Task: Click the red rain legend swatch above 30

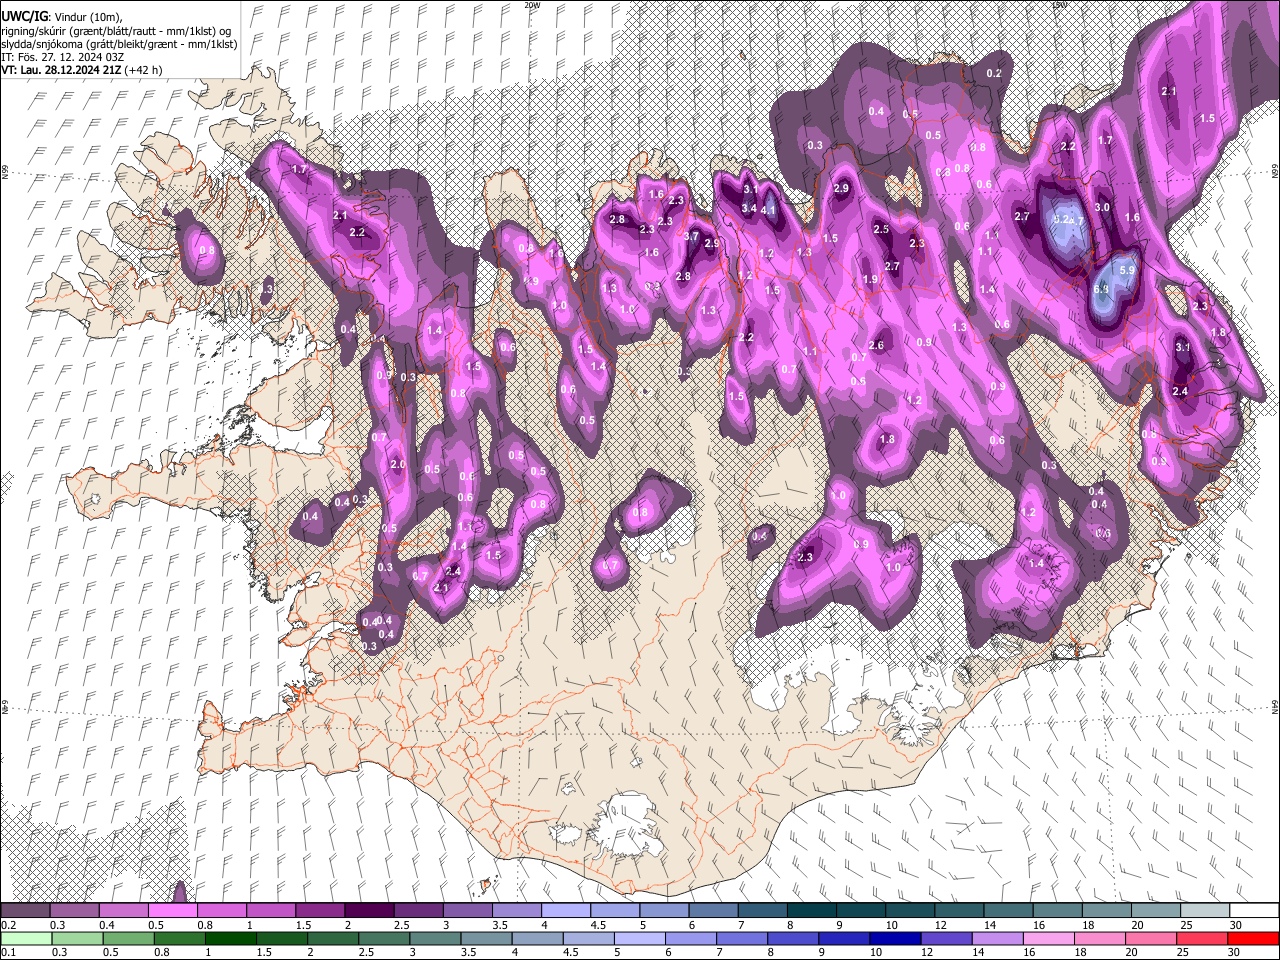Action: 1254,938
